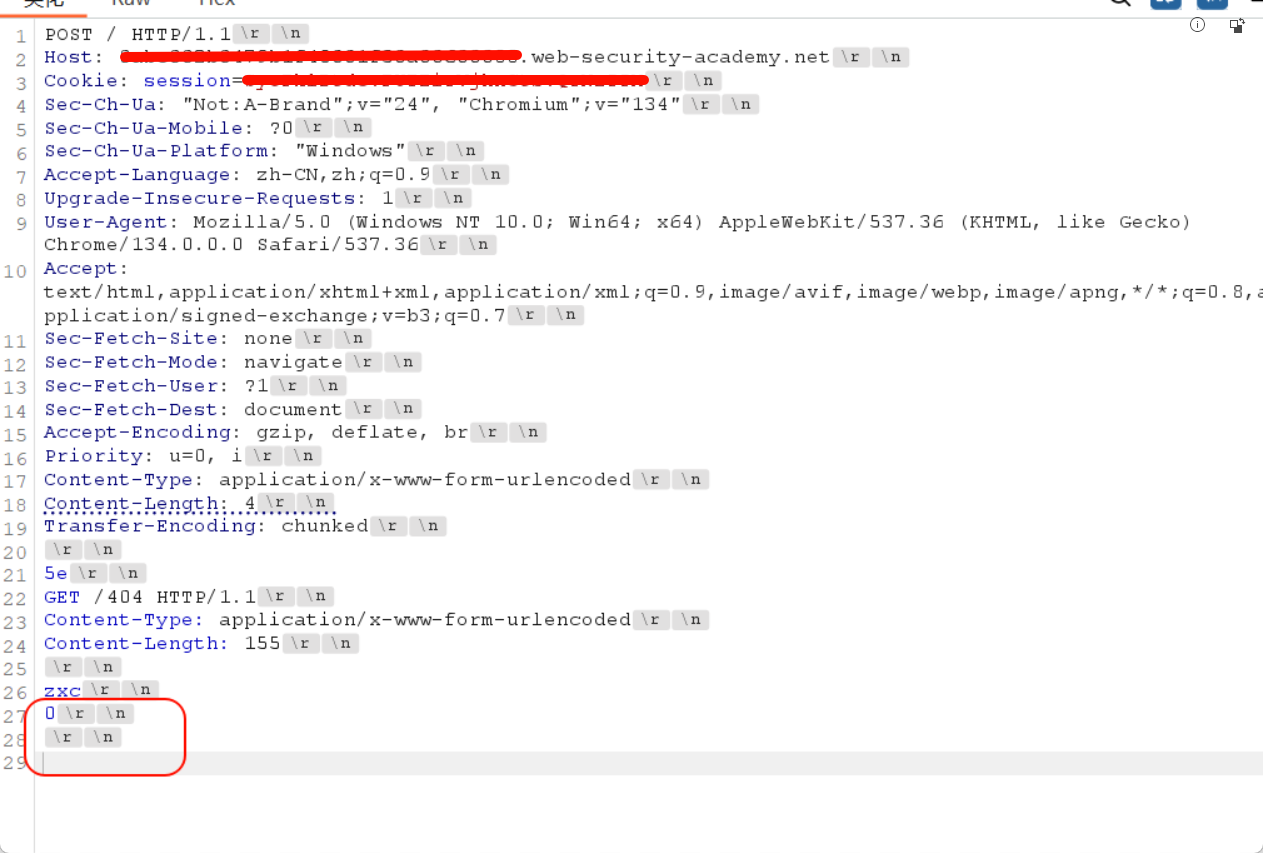Select the Accept-Encoding header name
This screenshot has height=853, width=1263.
click(x=142, y=433)
